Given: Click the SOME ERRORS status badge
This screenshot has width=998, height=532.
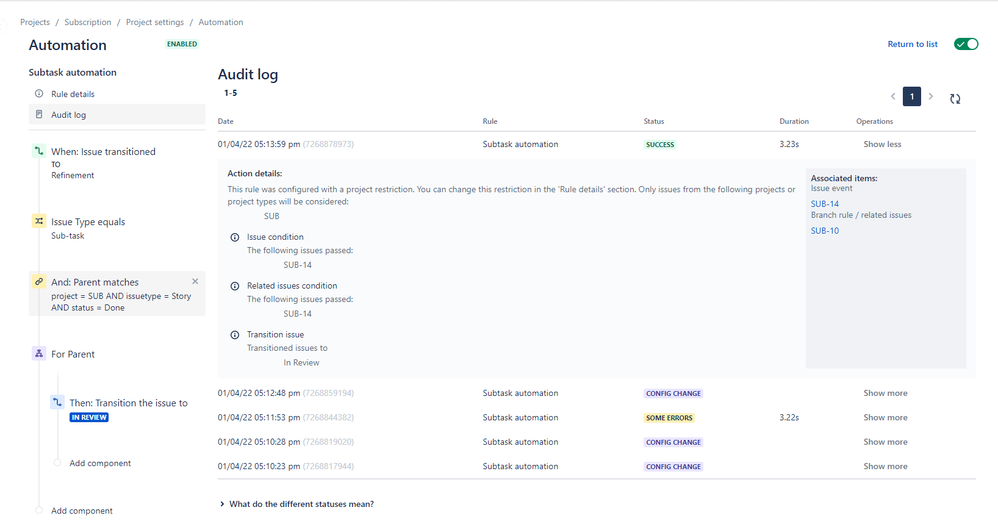Looking at the screenshot, I should tap(669, 418).
